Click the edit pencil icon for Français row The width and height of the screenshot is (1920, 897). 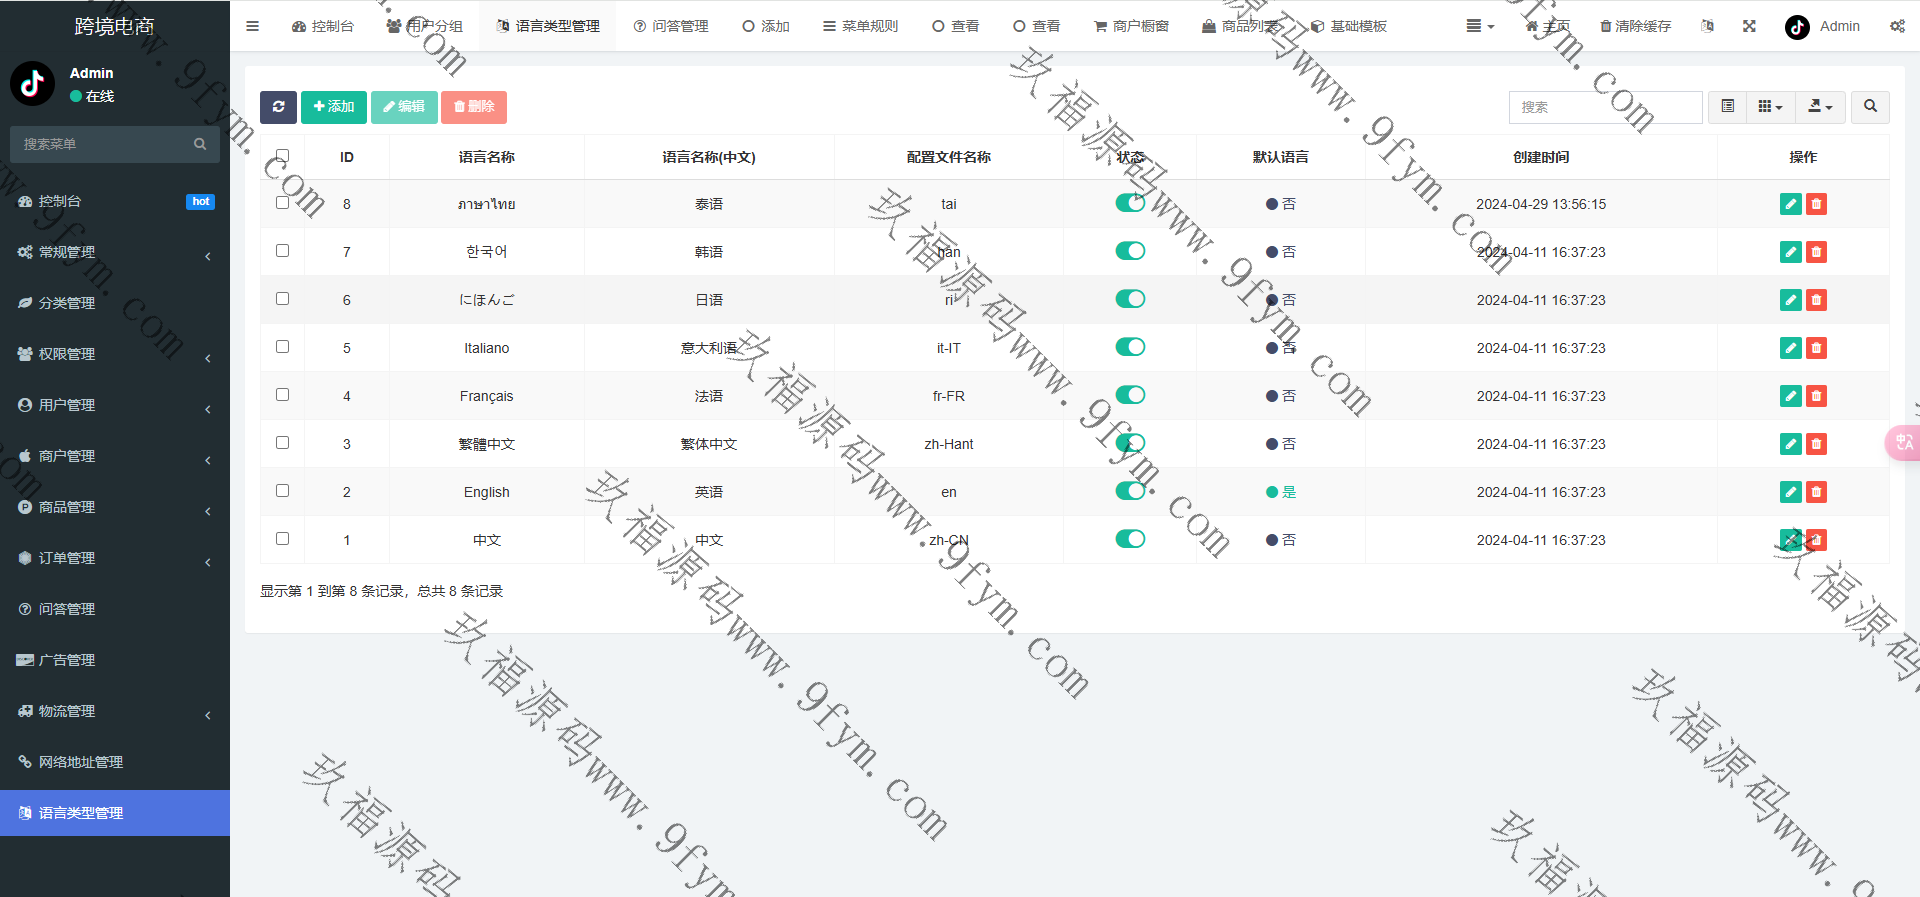pos(1790,396)
